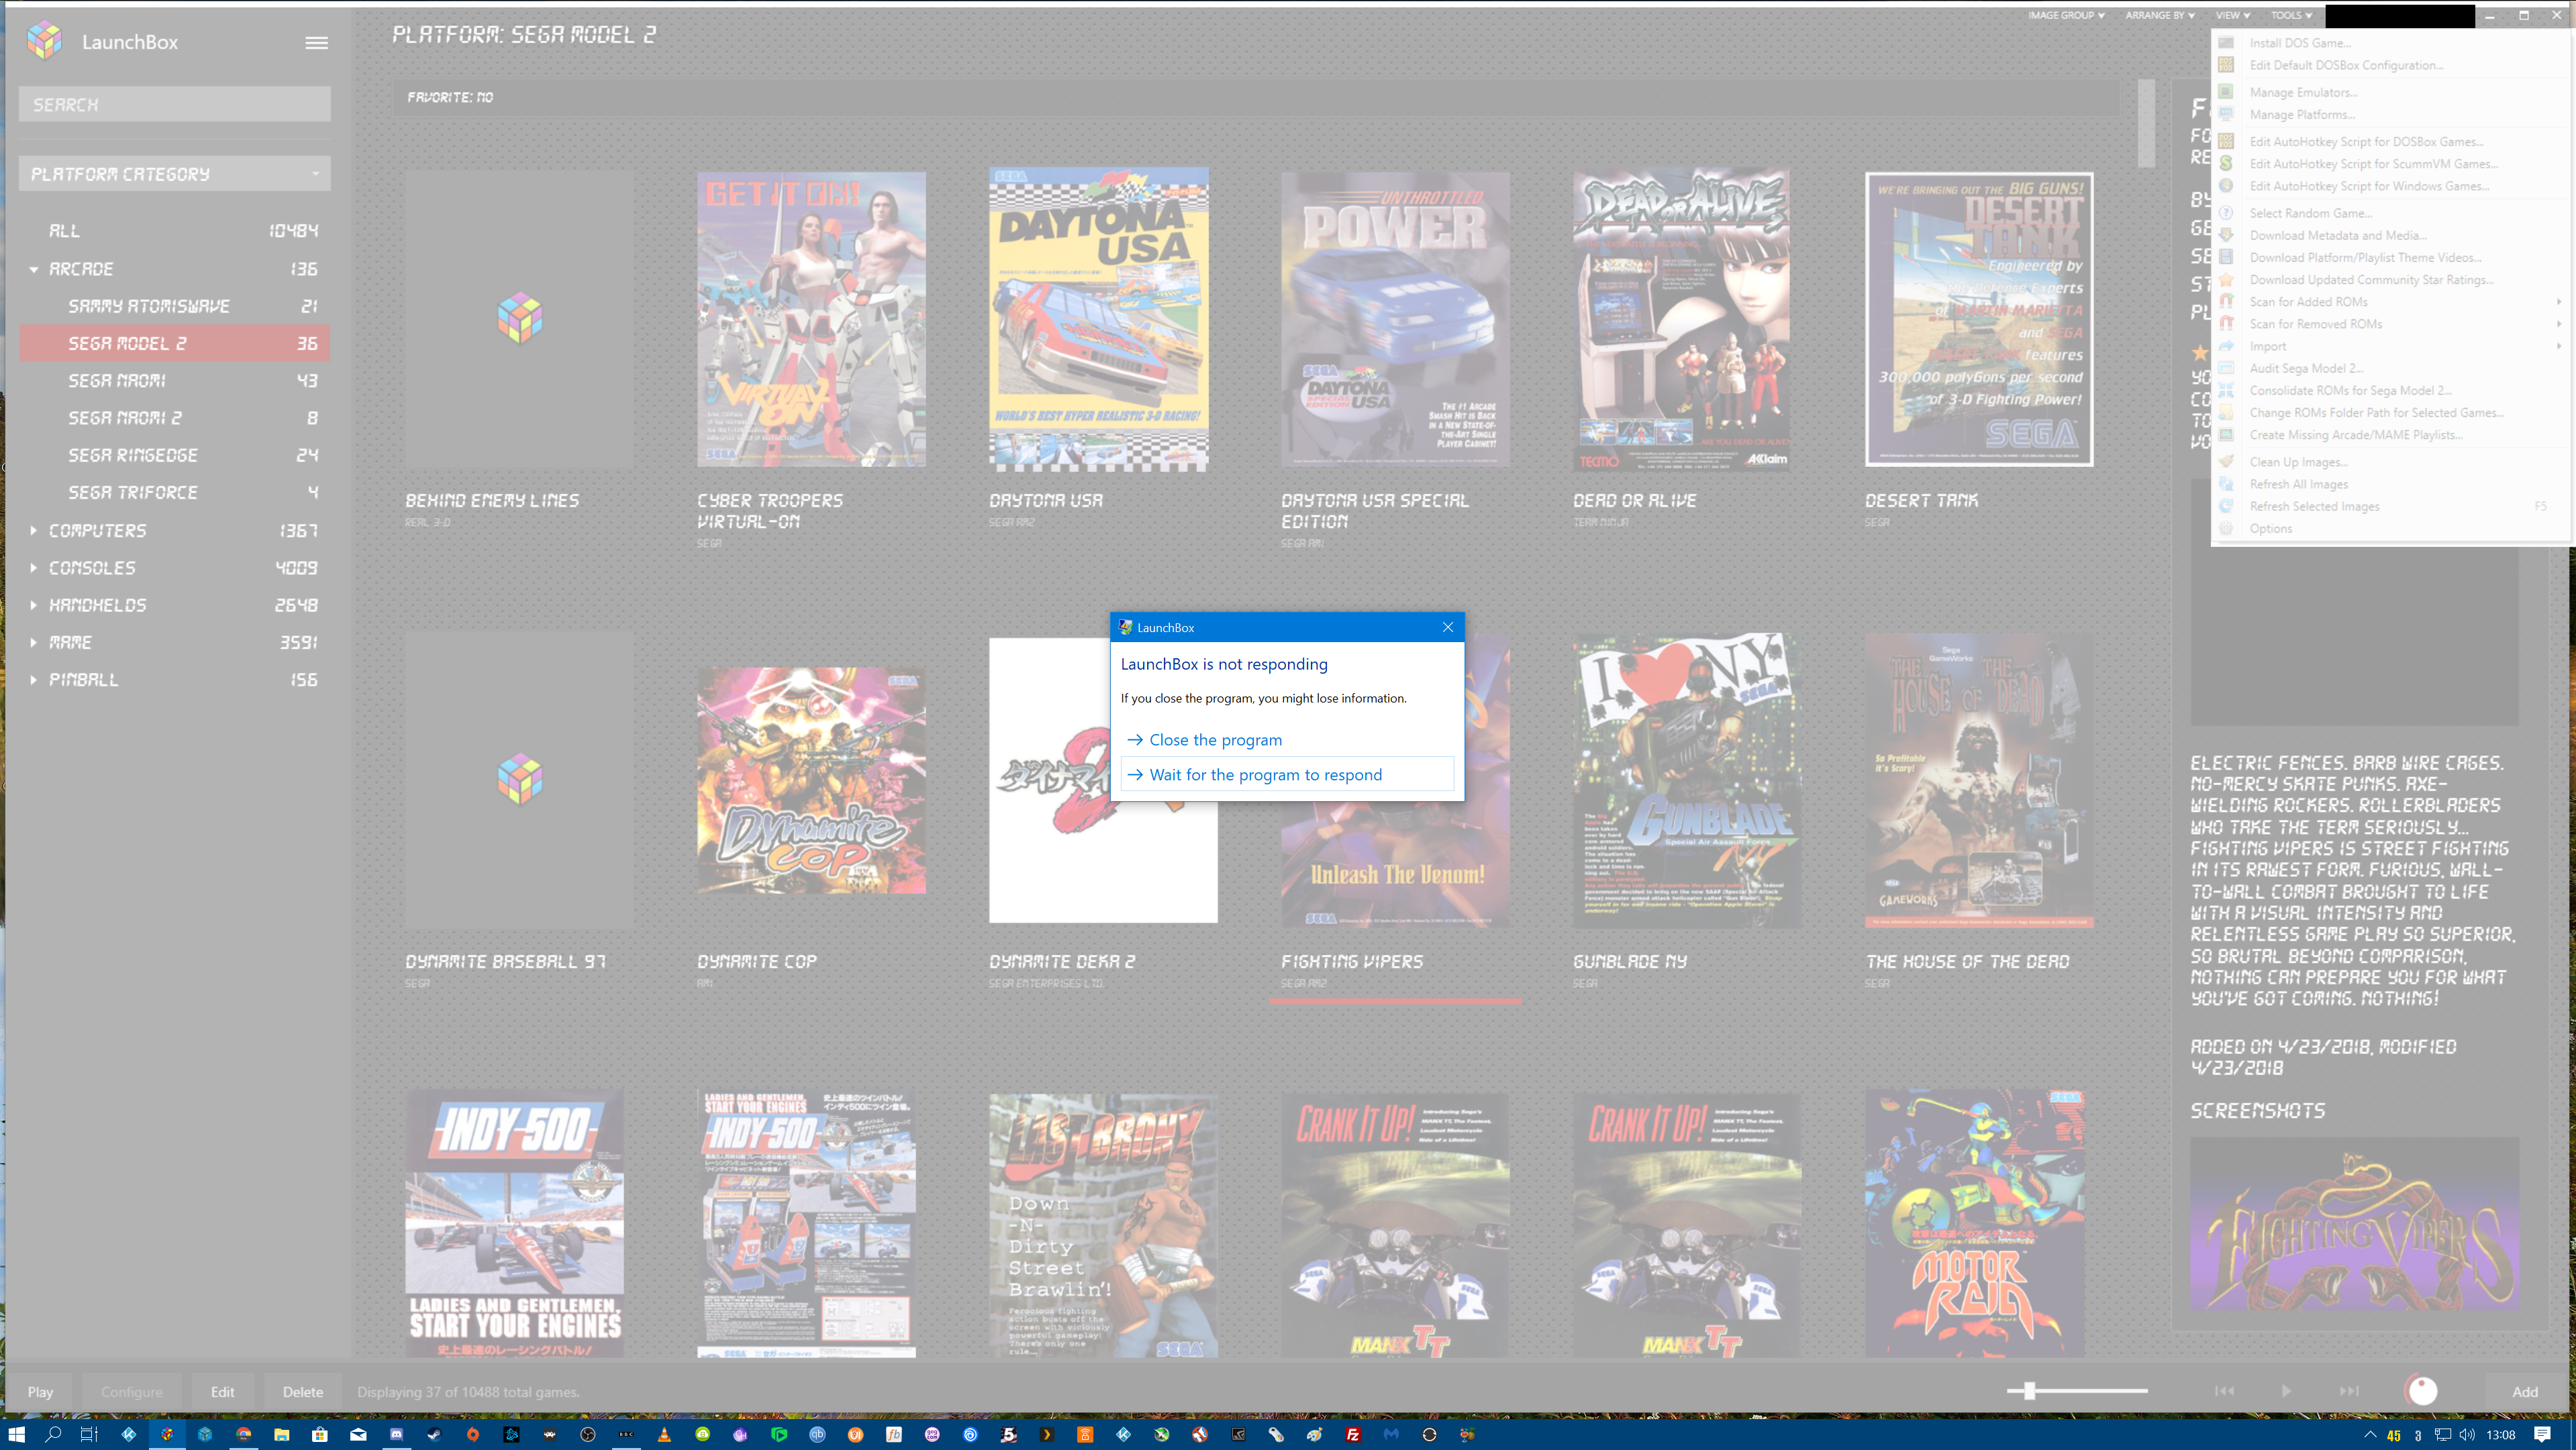This screenshot has height=1450, width=2576.
Task: Open Chrome from the taskbar
Action: (243, 1434)
